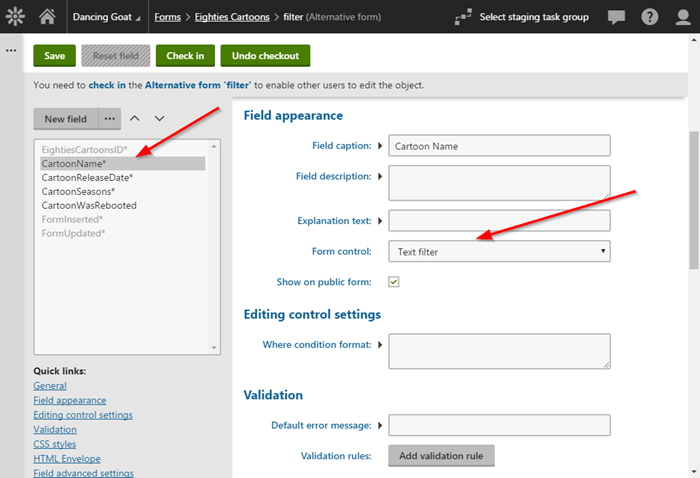Viewport: 700px width, 478px height.
Task: Click the Default error message input
Action: [499, 425]
